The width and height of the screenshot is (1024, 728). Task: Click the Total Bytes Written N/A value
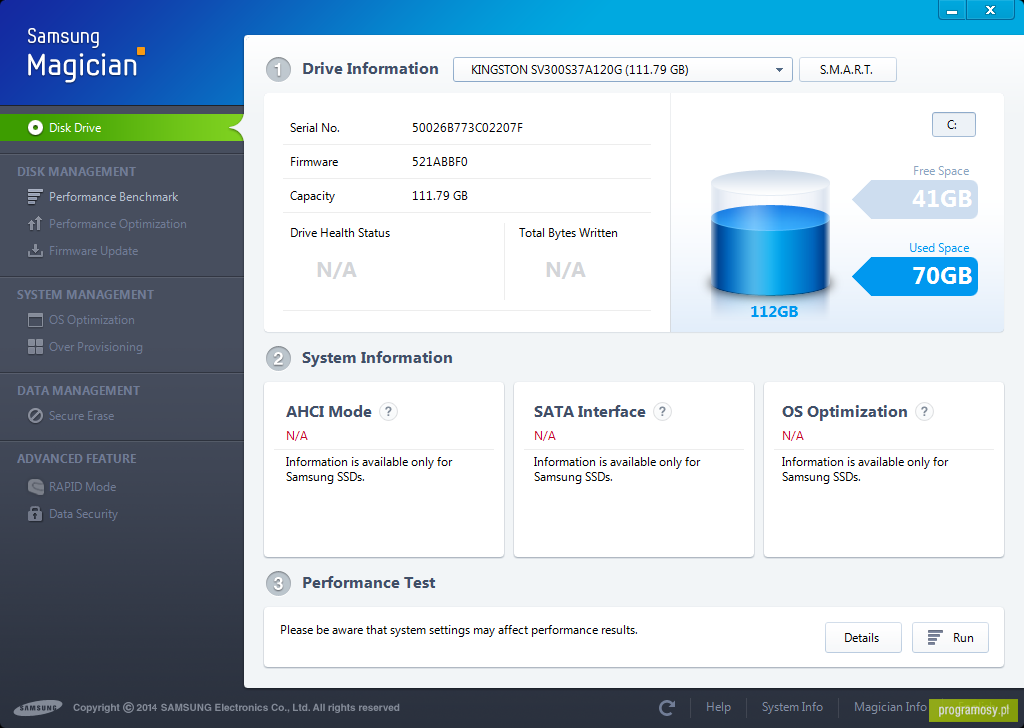(566, 270)
